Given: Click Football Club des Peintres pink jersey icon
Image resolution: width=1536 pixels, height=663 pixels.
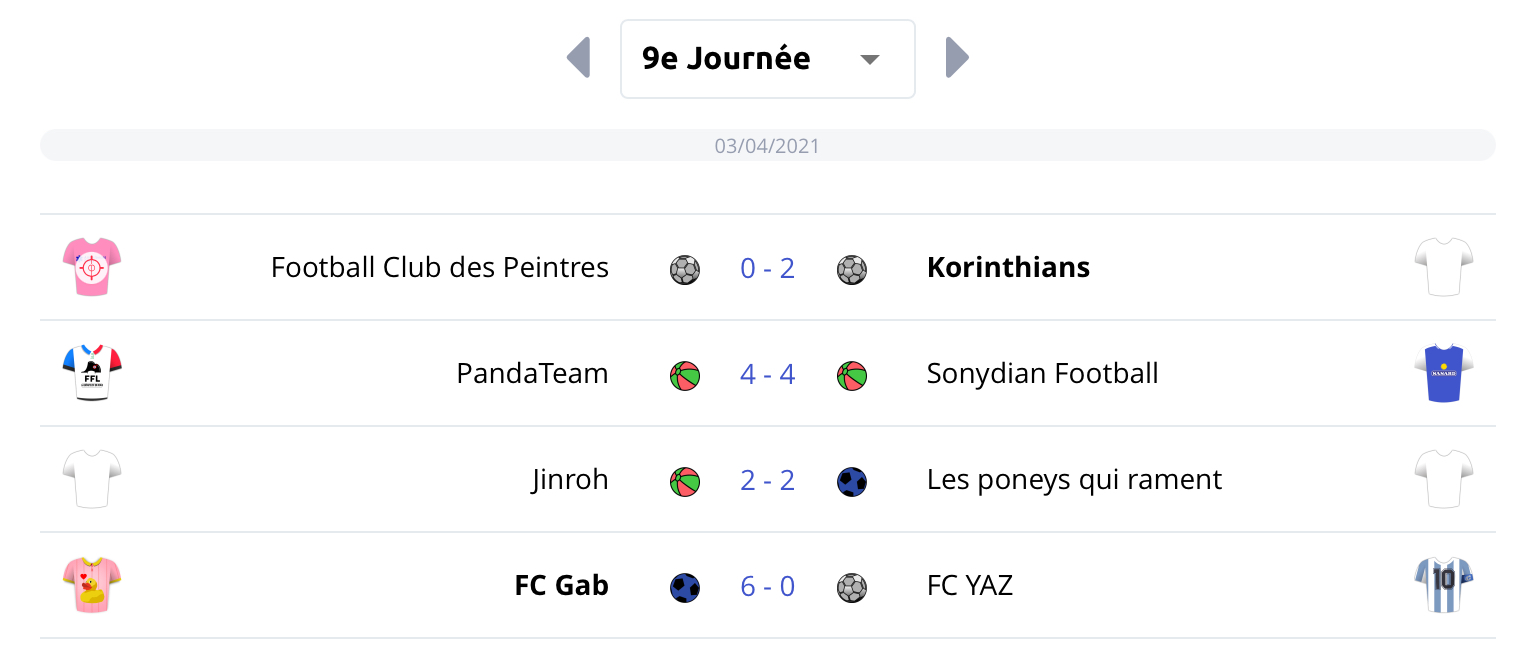Looking at the screenshot, I should 91,268.
